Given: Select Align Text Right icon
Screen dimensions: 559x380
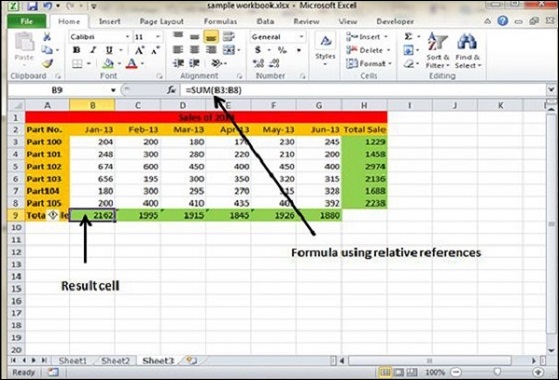Looking at the screenshot, I should pos(211,50).
